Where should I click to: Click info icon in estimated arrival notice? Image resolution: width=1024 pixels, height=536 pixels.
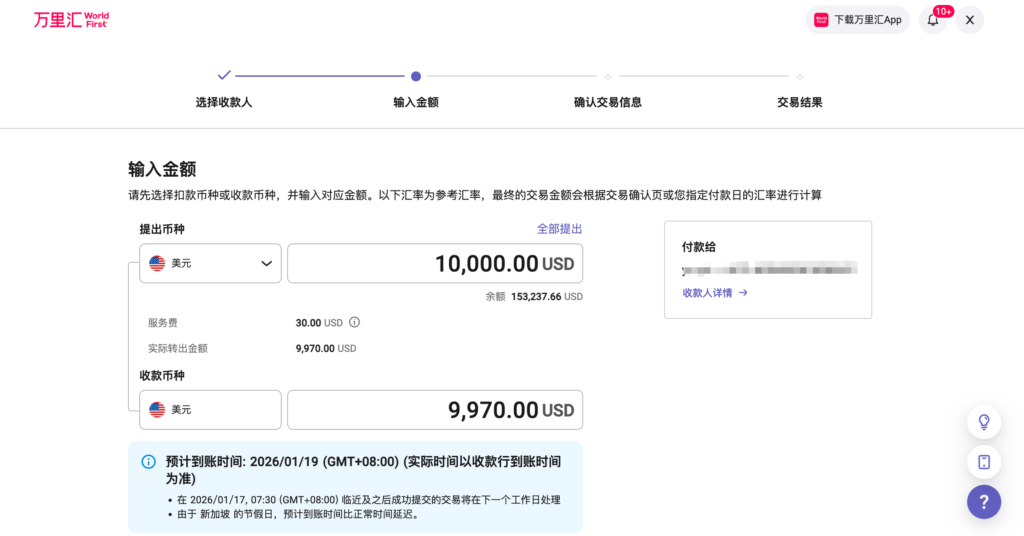(149, 462)
